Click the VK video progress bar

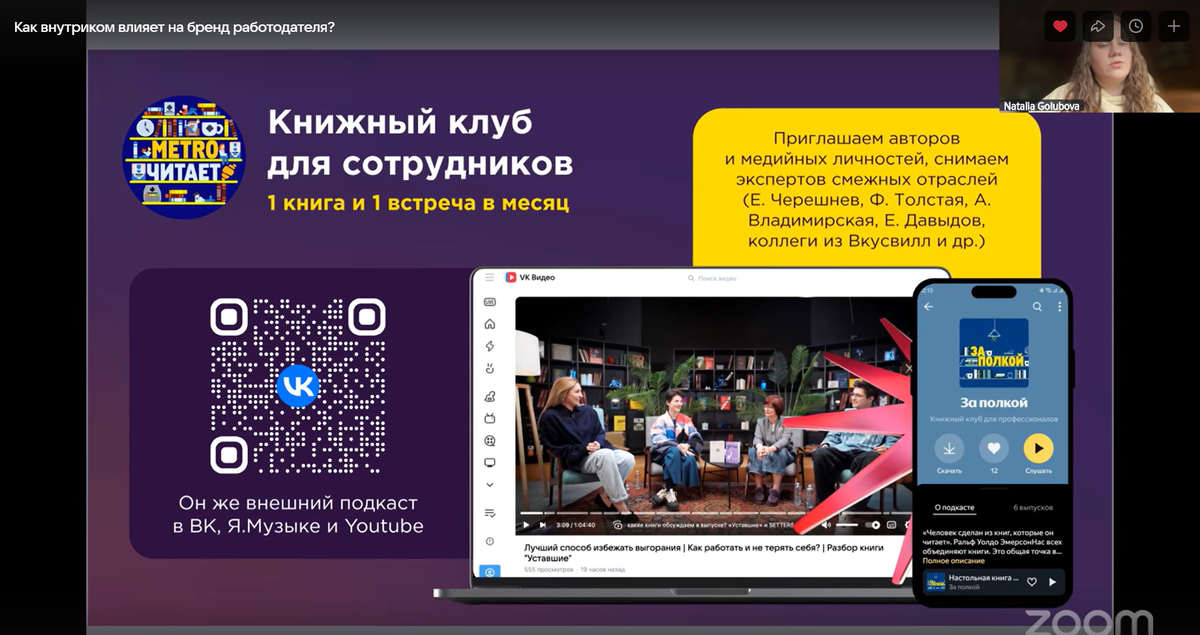pyautogui.click(x=716, y=514)
